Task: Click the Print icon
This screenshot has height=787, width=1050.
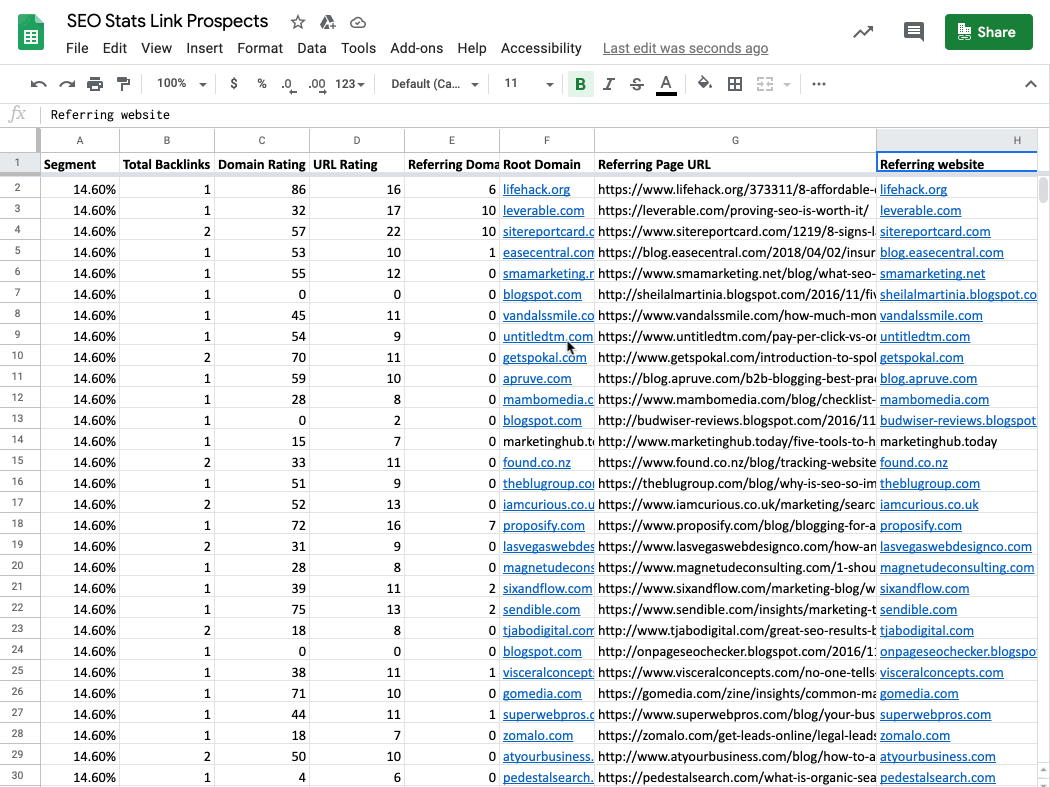Action: (x=95, y=84)
